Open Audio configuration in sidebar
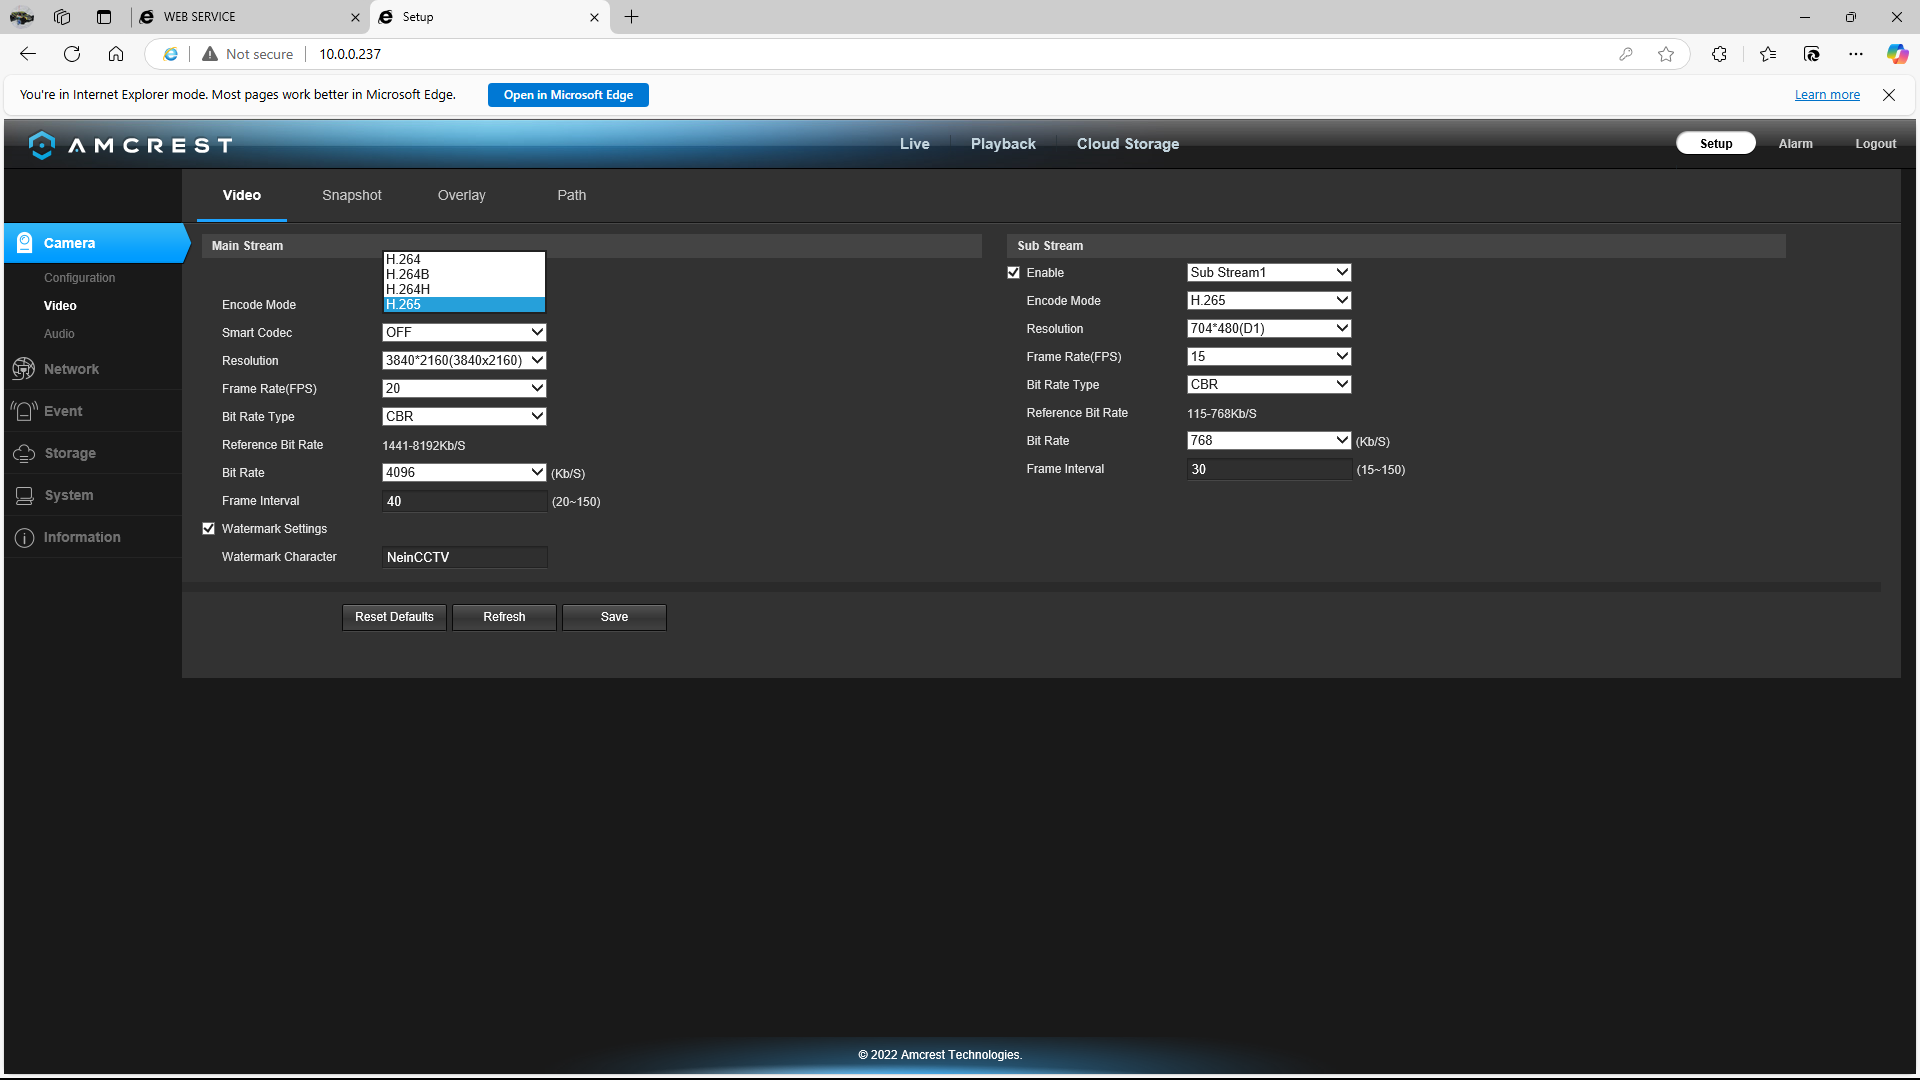This screenshot has width=1920, height=1080. point(59,334)
